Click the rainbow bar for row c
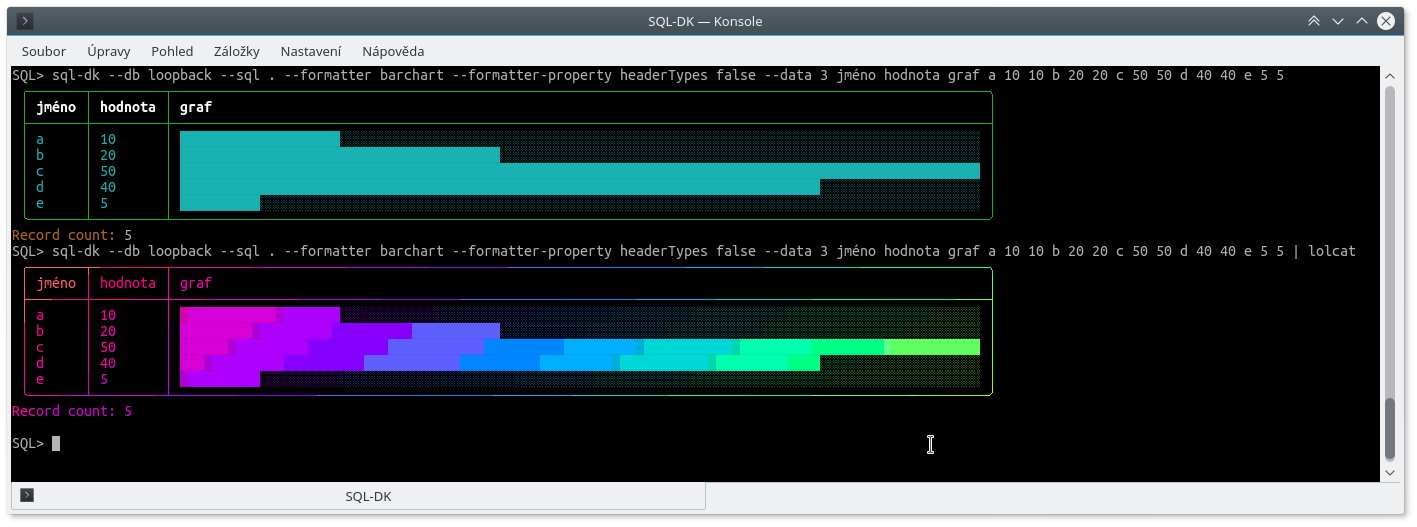The height and width of the screenshot is (527, 1417). 580,347
